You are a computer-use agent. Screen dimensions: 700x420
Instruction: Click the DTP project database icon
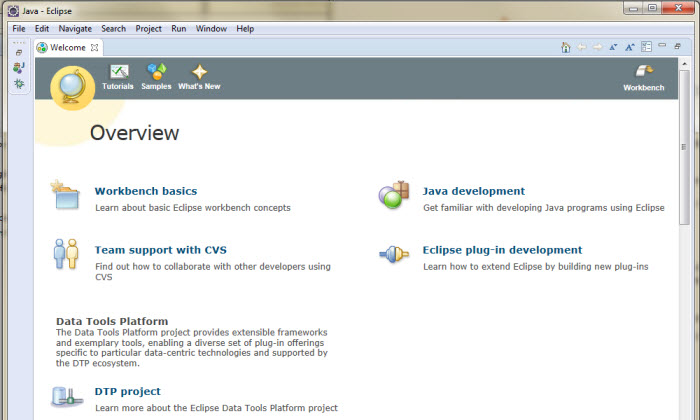[x=67, y=396]
